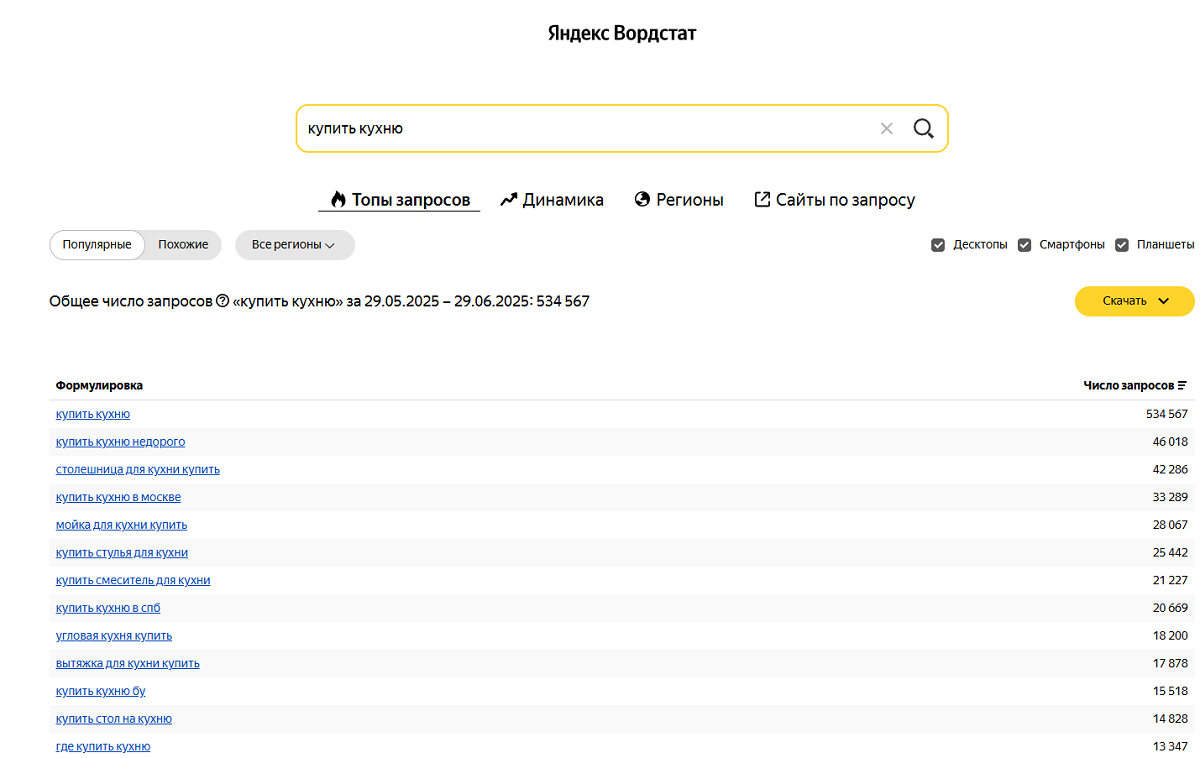Screen dimensions: 1200x758
Task: Open купить кухню в москве query
Action: point(118,497)
